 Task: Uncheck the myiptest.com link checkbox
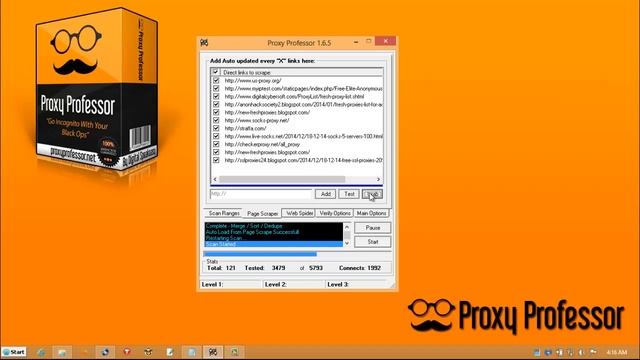click(216, 88)
